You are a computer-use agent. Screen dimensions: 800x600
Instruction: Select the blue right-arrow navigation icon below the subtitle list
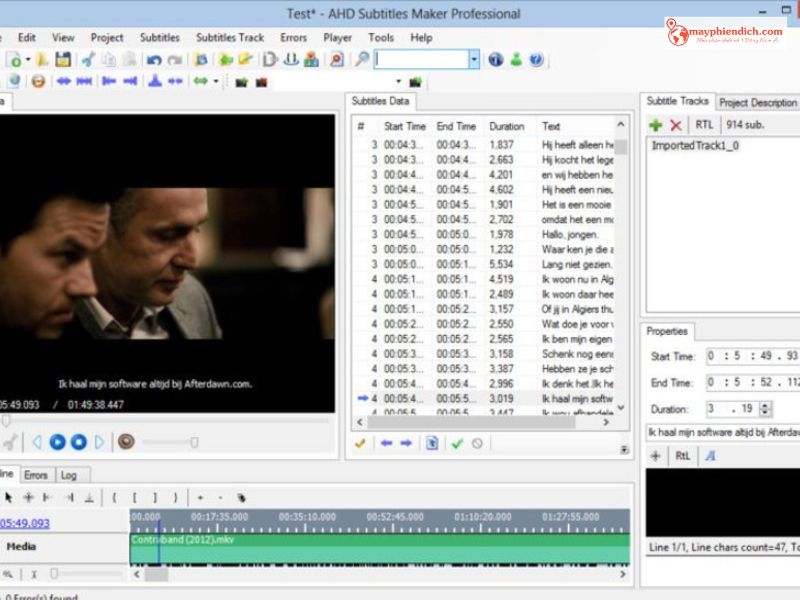click(x=406, y=444)
